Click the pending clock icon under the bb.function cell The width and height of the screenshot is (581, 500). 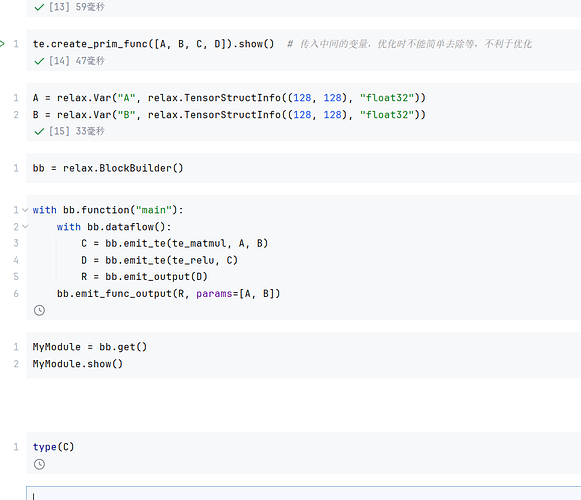(x=39, y=310)
